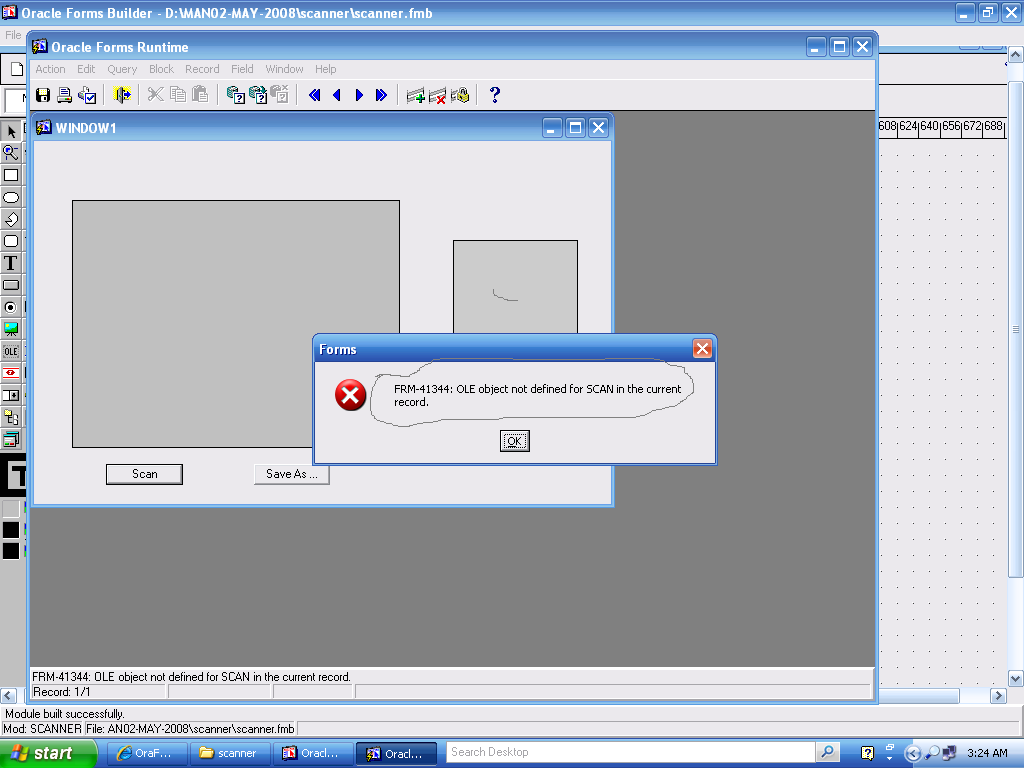This screenshot has height=768, width=1024.
Task: Click the greyed Cancel Query icon
Action: (x=280, y=95)
